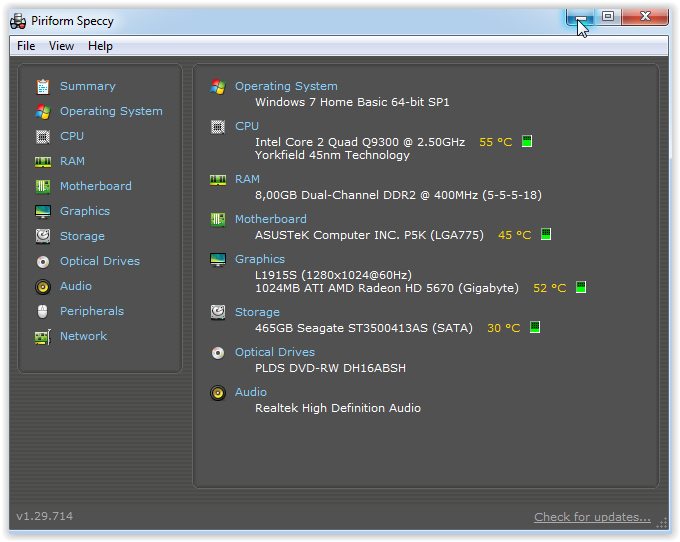This screenshot has width=680, height=542.
Task: Click "ASUSTeK Computer INC. P5K (LGA775)" text
Action: click(x=369, y=235)
